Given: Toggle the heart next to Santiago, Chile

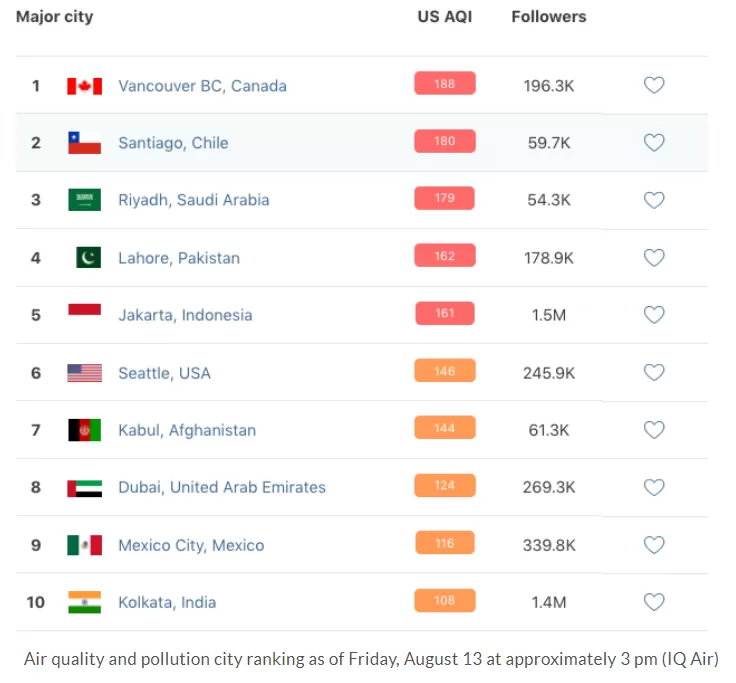Looking at the screenshot, I should (x=654, y=143).
